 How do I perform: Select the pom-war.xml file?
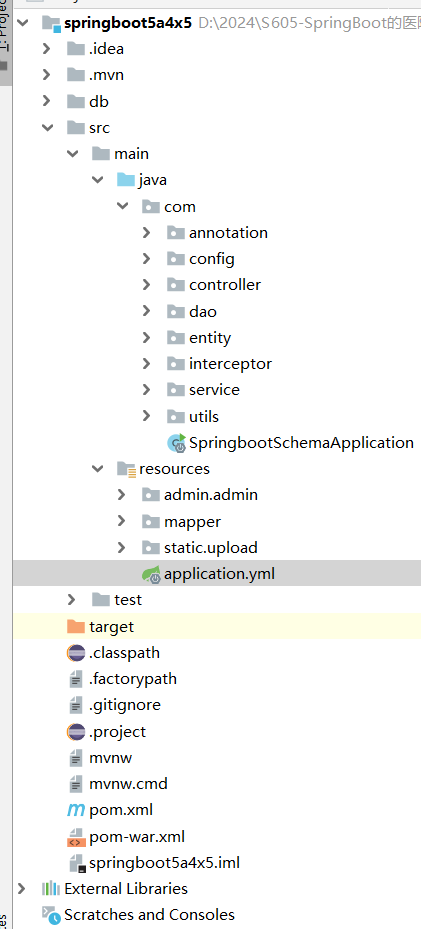click(x=137, y=837)
